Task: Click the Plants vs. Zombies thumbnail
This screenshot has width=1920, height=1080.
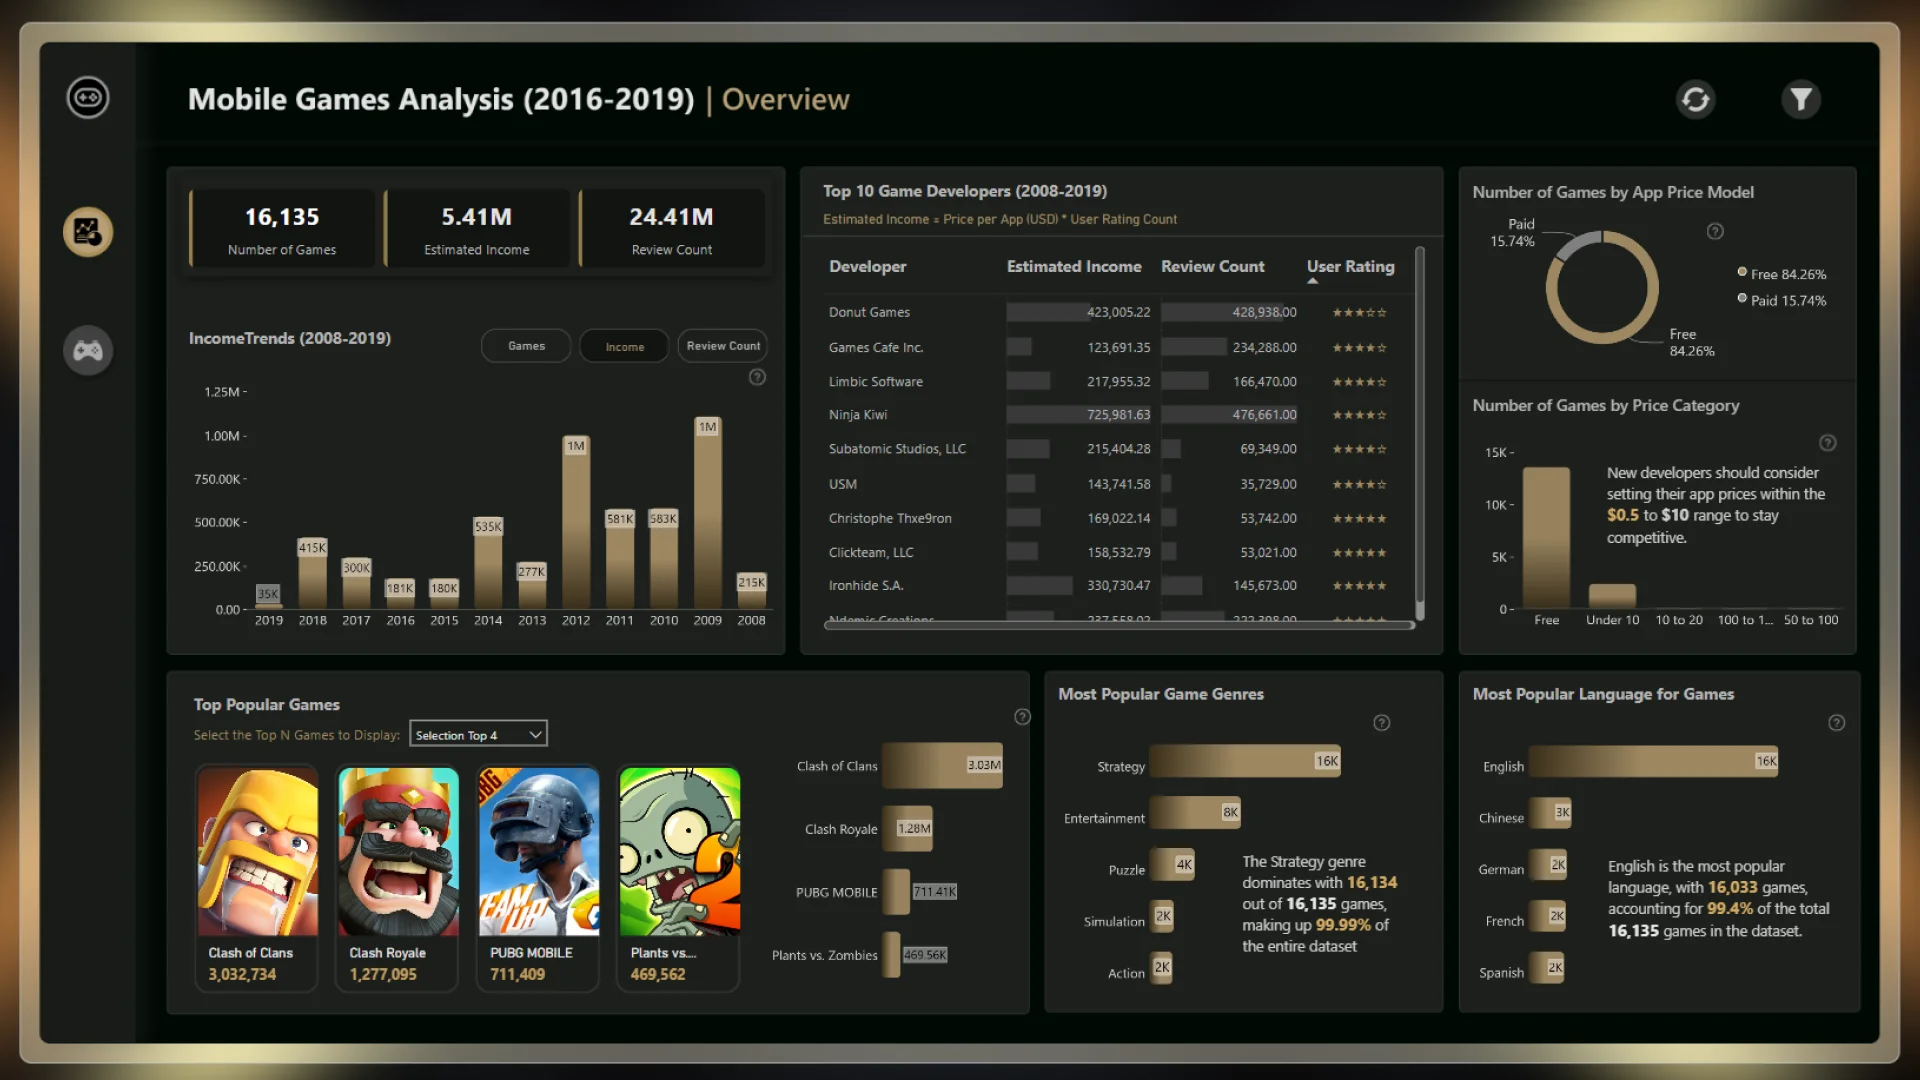Action: click(x=680, y=852)
